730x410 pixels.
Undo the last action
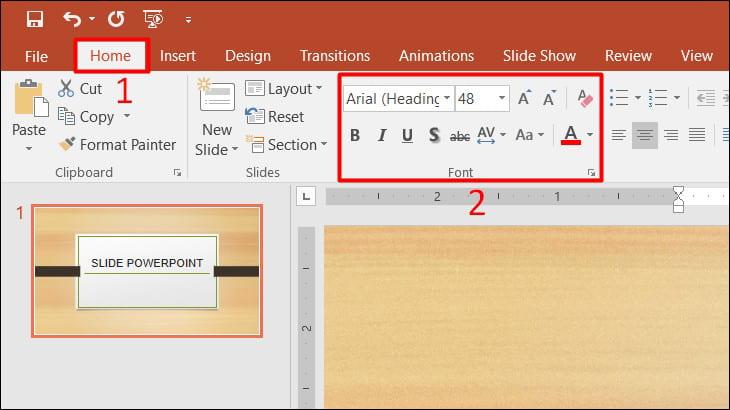point(72,20)
